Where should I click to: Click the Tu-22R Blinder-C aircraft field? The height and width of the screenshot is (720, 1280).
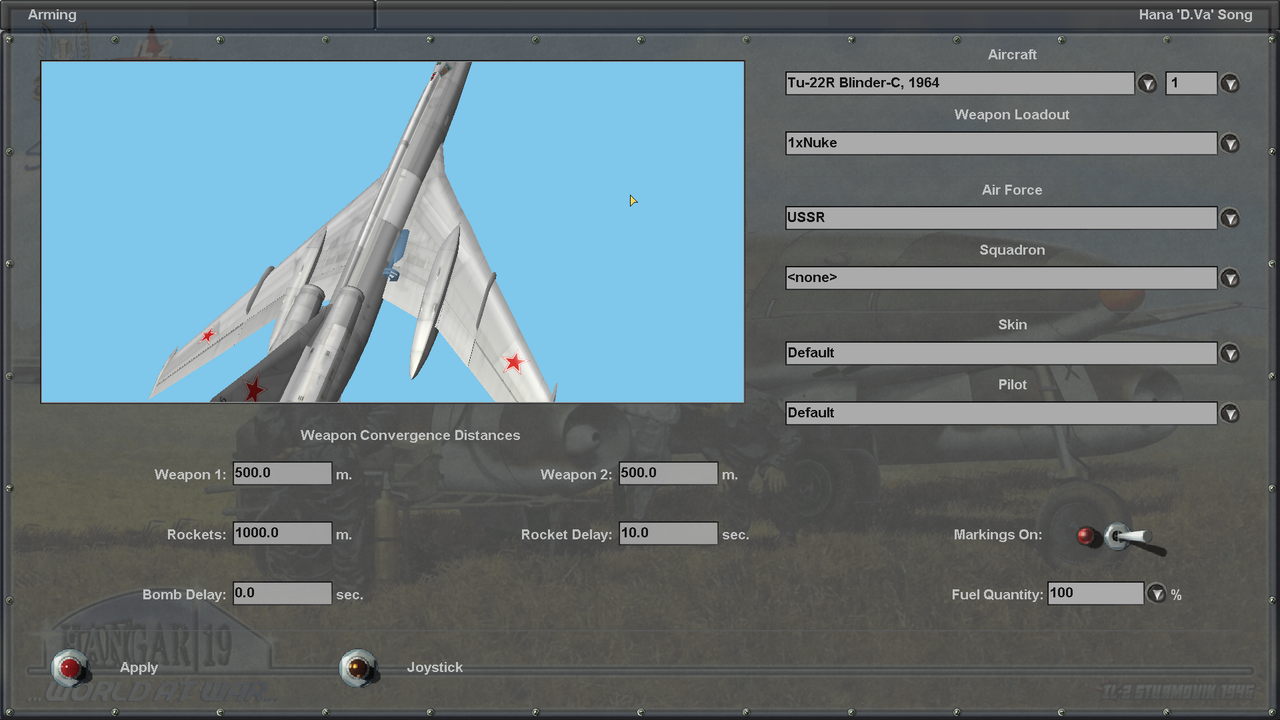coord(960,83)
